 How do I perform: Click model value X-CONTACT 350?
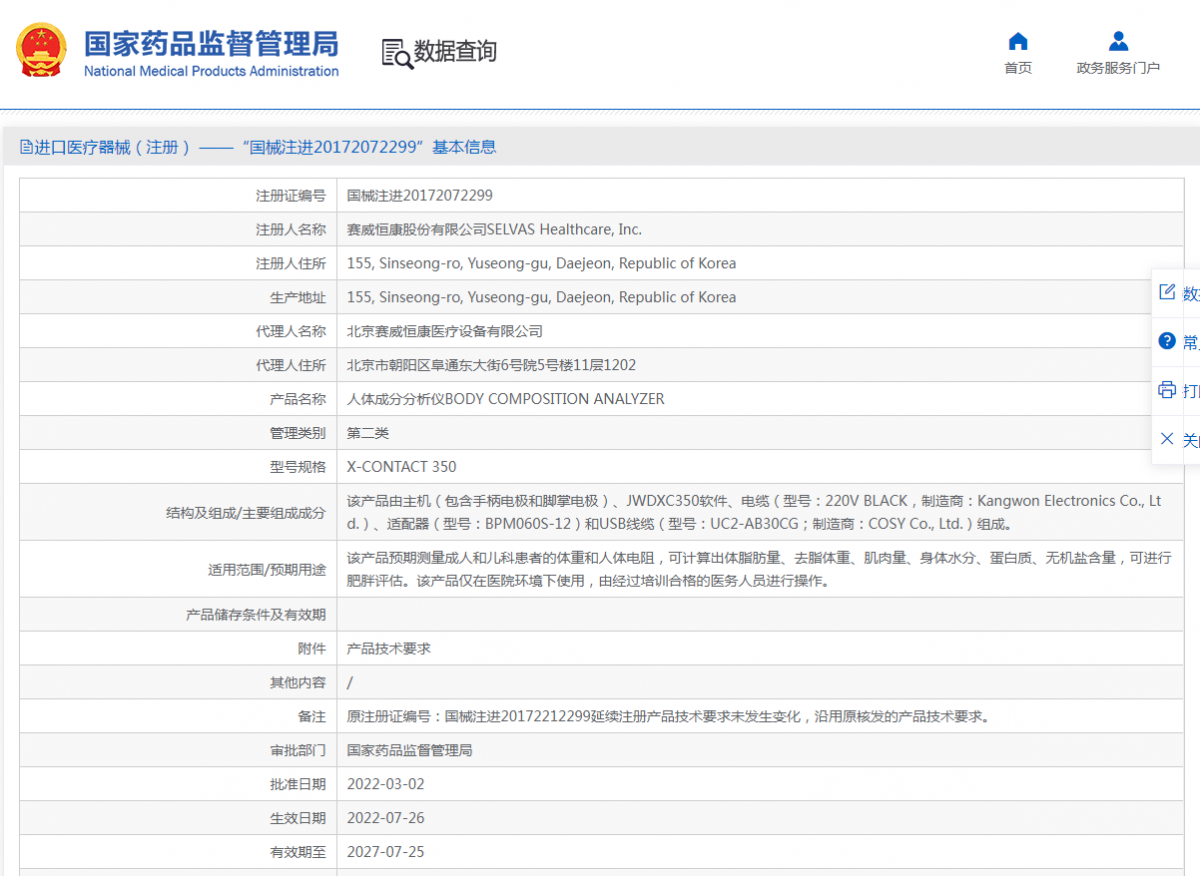[x=402, y=467]
